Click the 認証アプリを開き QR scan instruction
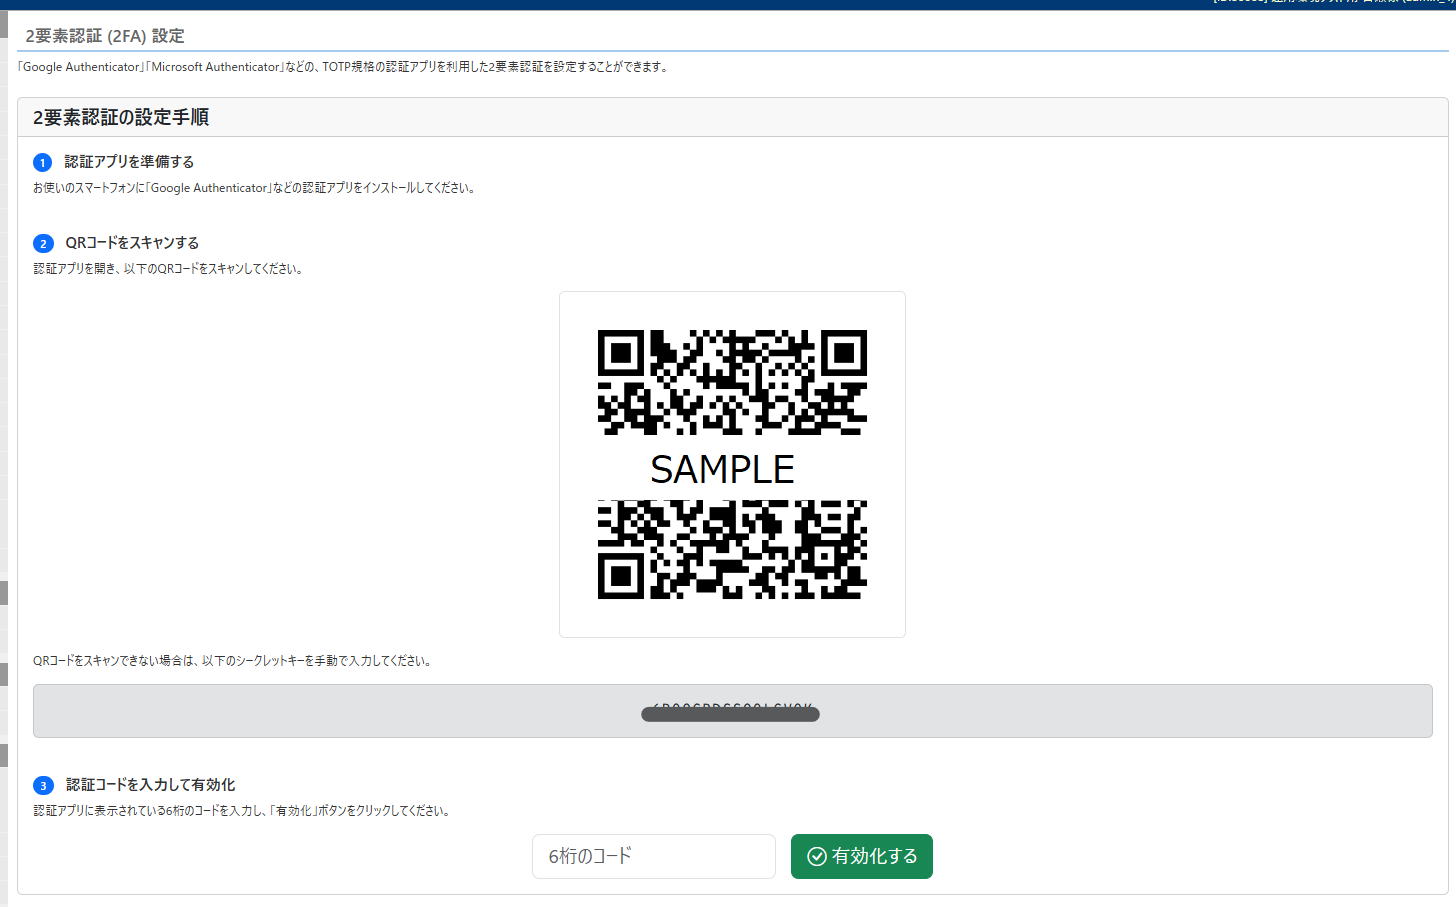This screenshot has width=1456, height=907. 168,269
